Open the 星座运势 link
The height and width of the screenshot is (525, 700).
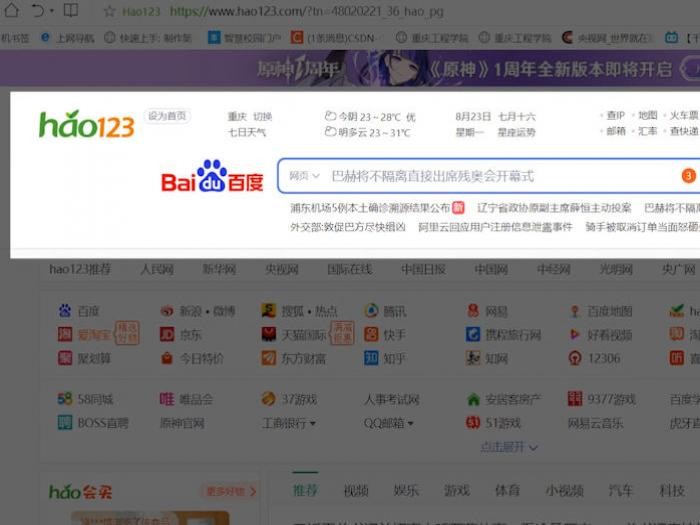point(517,132)
